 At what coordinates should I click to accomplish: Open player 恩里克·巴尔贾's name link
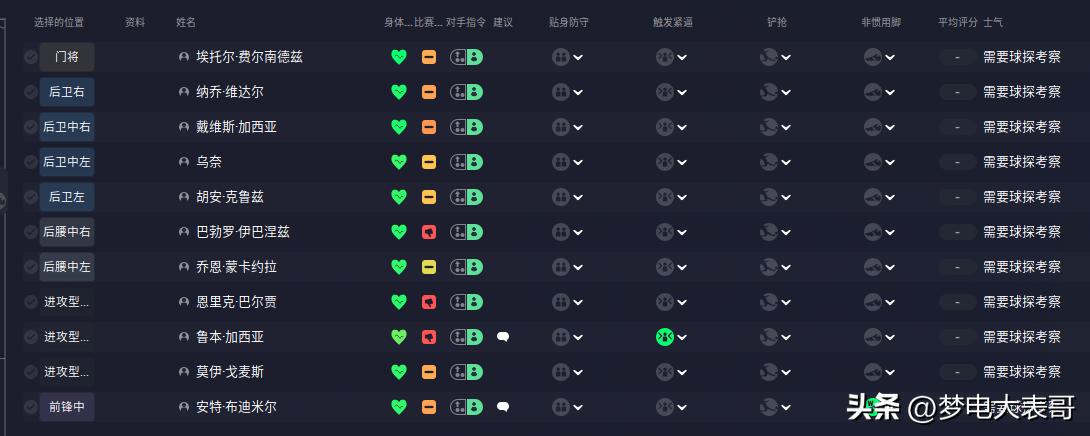tap(236, 302)
